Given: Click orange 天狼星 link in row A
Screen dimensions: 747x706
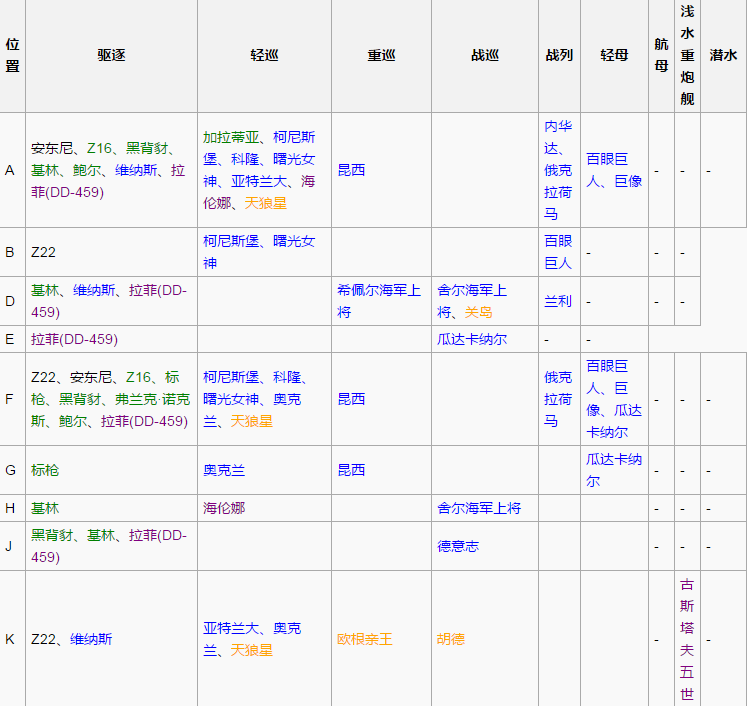Looking at the screenshot, I should click(x=266, y=203).
